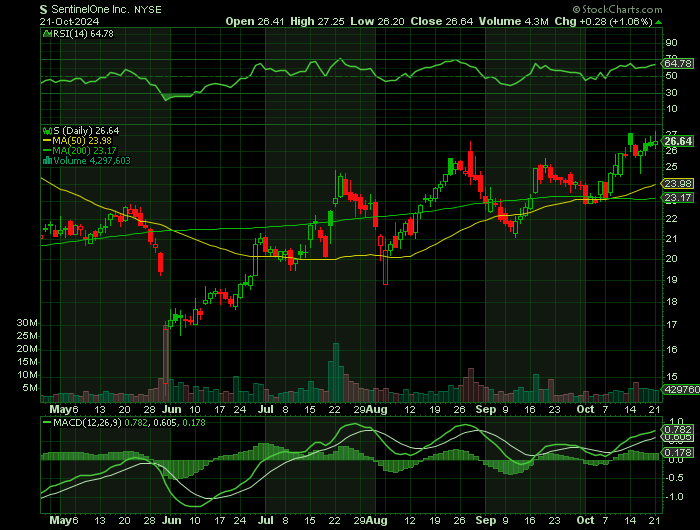Click the price axis label '16'

point(671,350)
